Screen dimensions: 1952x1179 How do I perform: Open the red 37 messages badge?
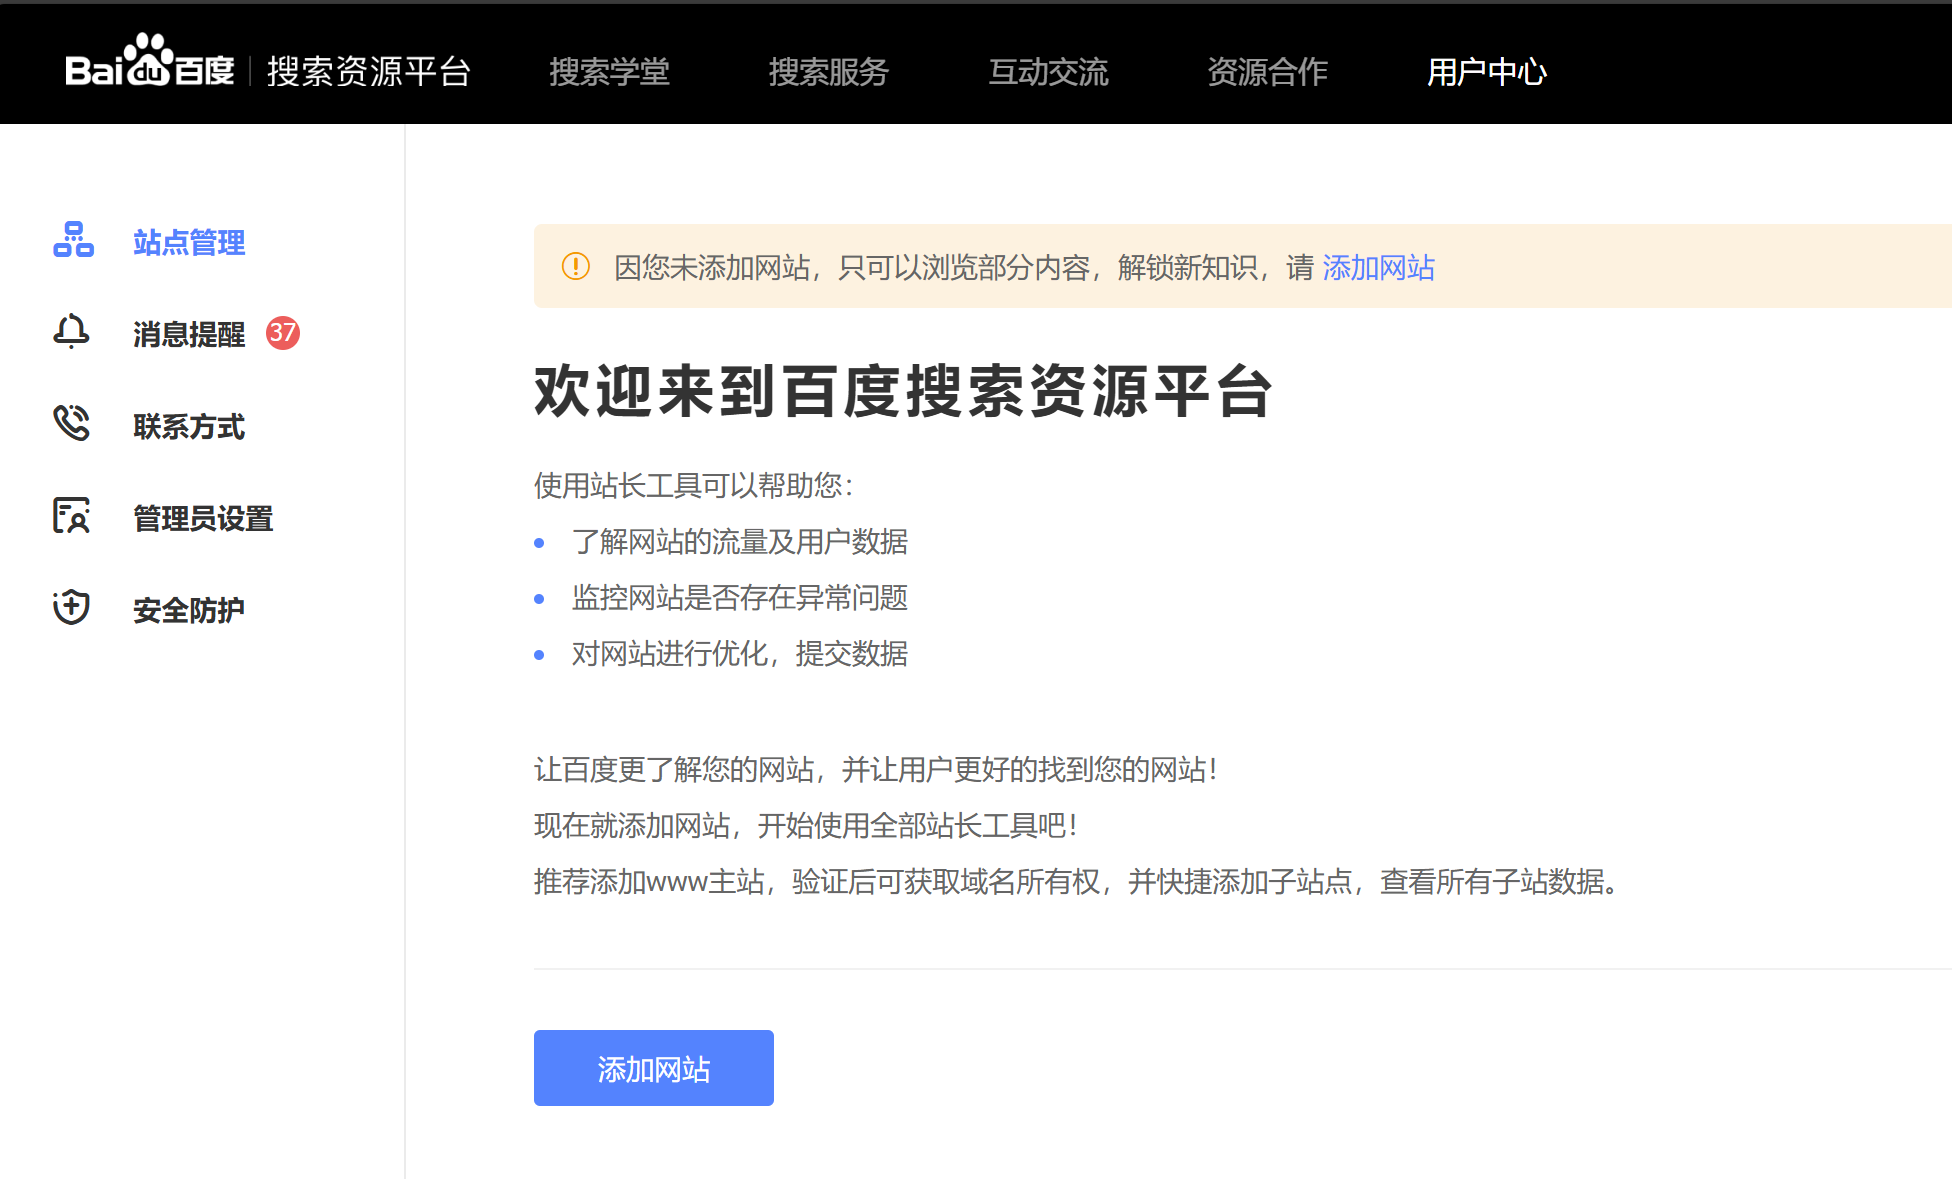tap(283, 333)
